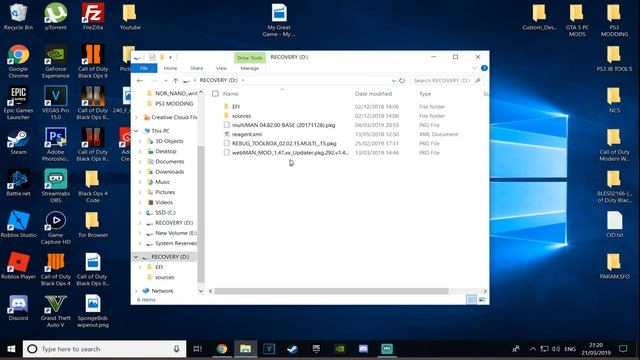Viewport: 640px width, 360px height.
Task: Select the PS3 JB TOOLS desktop folder
Action: (x=614, y=59)
